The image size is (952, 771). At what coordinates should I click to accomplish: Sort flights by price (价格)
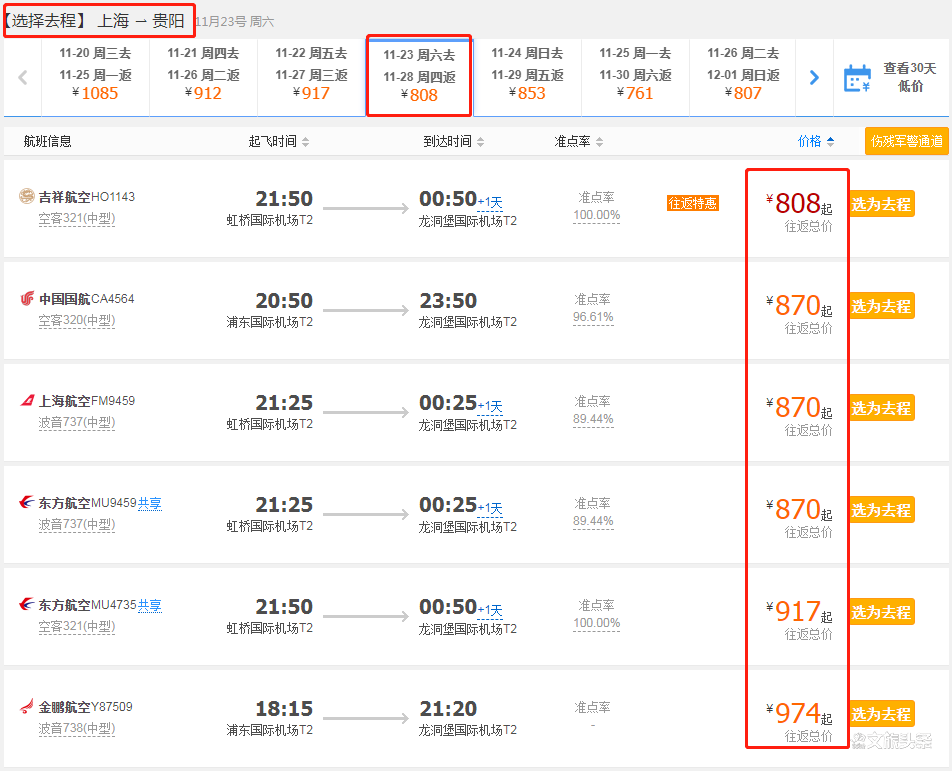point(816,141)
